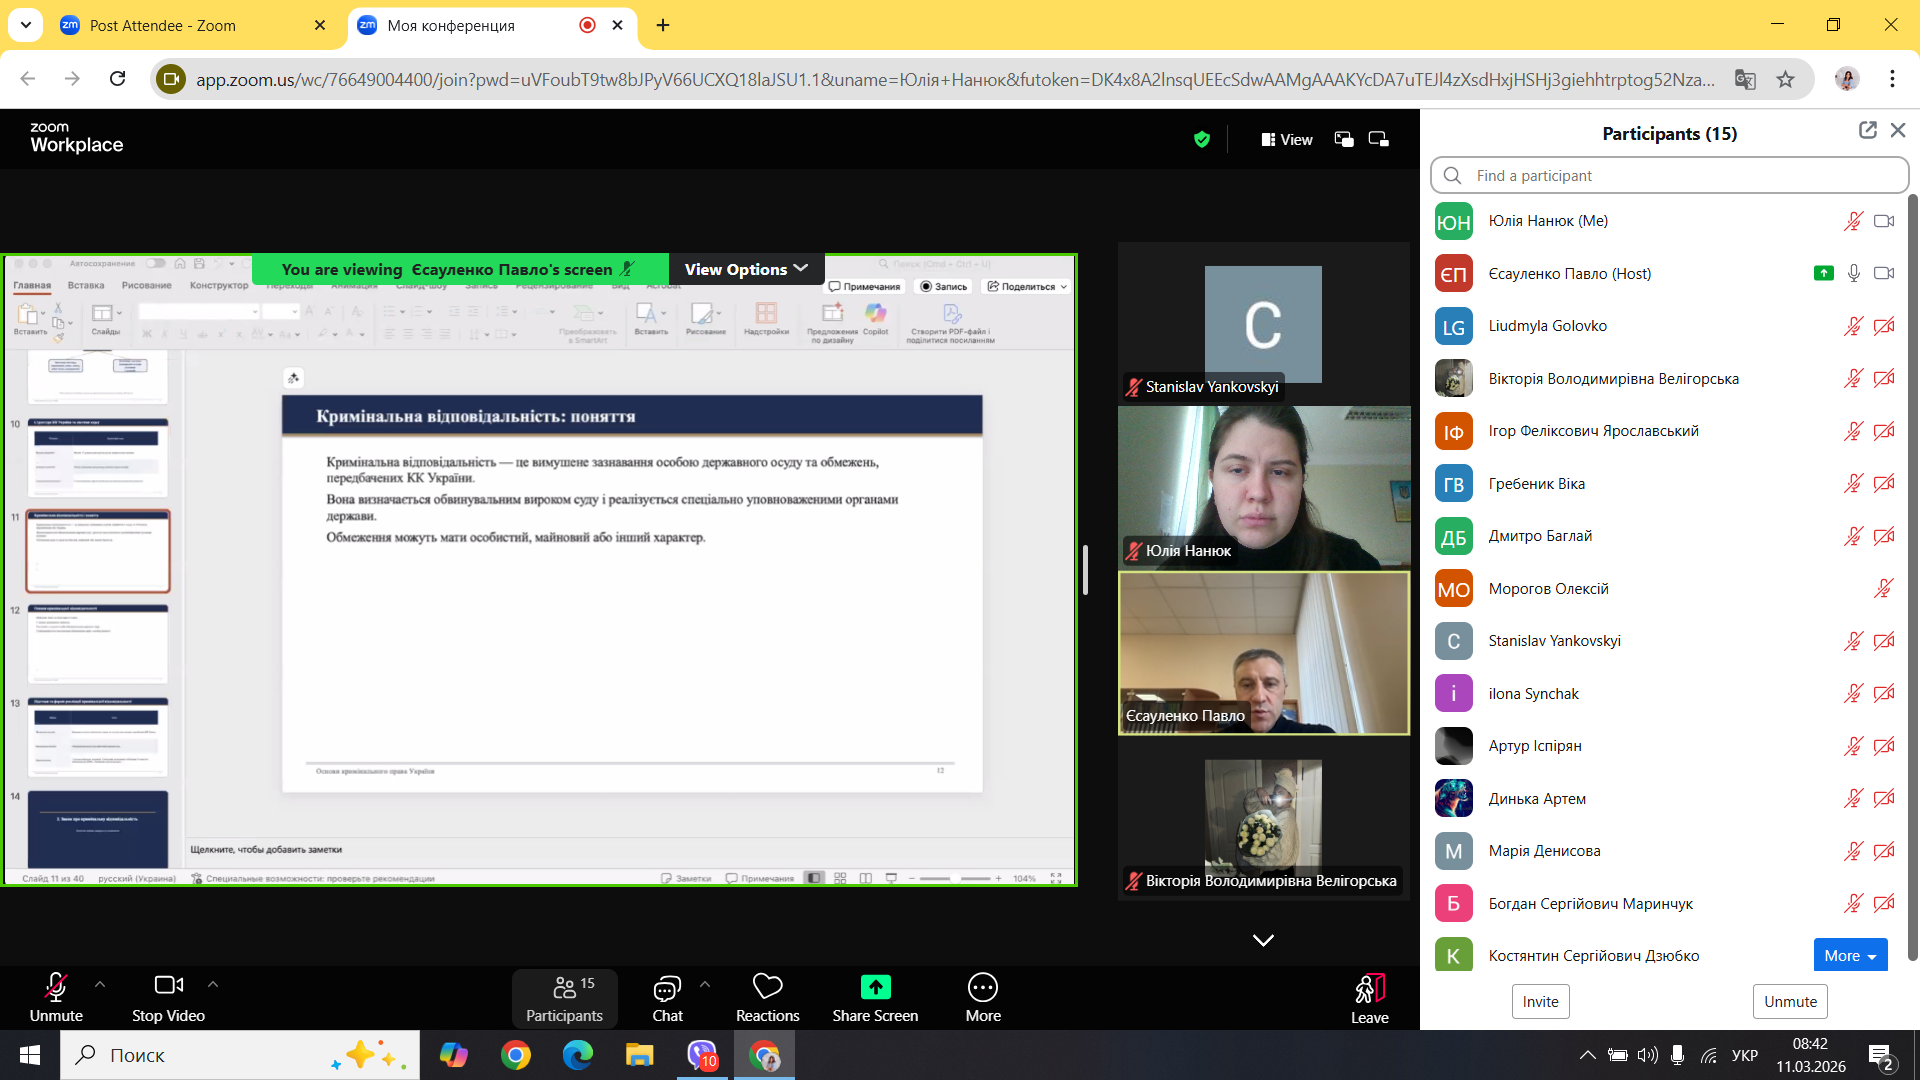Switch to Post Attendee - Zoom tab

163,25
